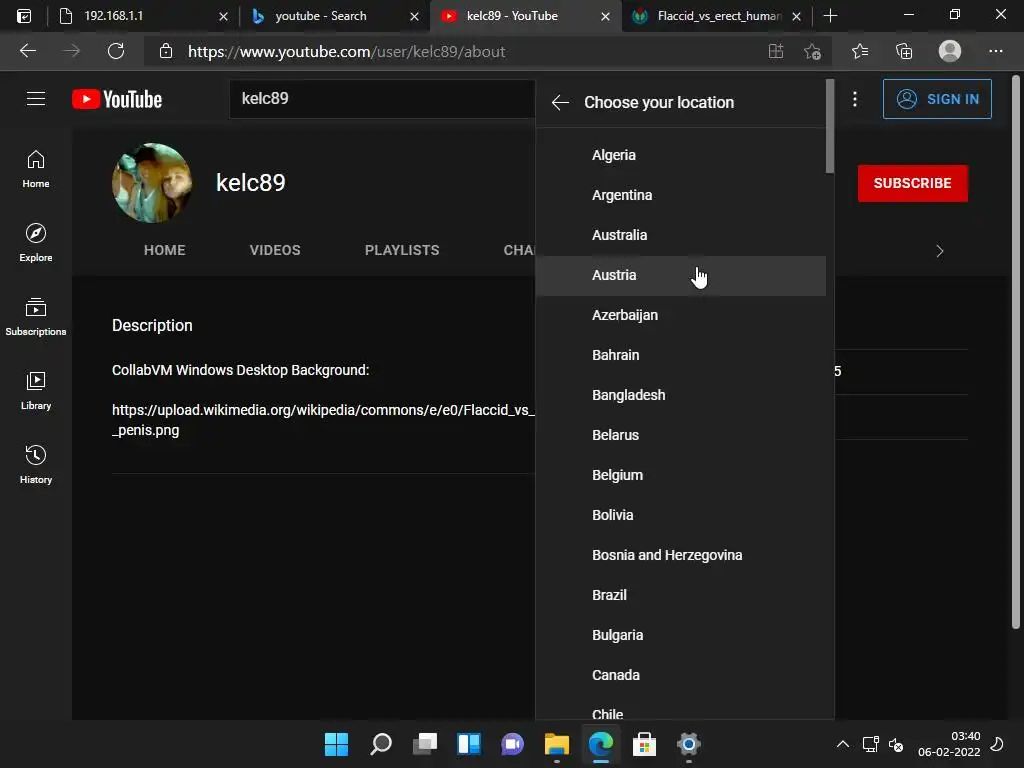This screenshot has height=768, width=1024.
Task: Select Canada as location
Action: 680,675
